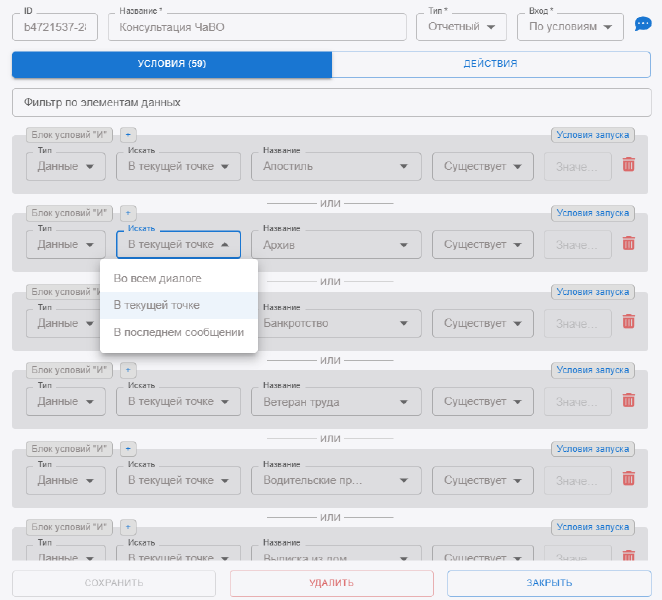Delete the Апостиль condition row with trash icon
Image resolution: width=662 pixels, height=600 pixels.
click(x=628, y=165)
